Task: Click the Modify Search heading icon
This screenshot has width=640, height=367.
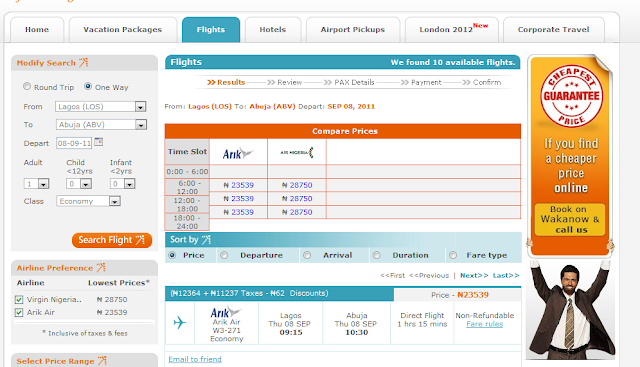Action: 84,62
